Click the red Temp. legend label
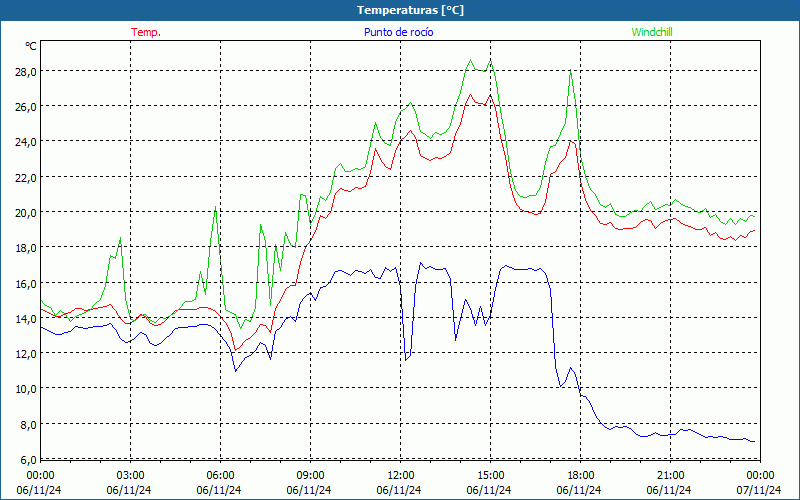 [x=146, y=32]
